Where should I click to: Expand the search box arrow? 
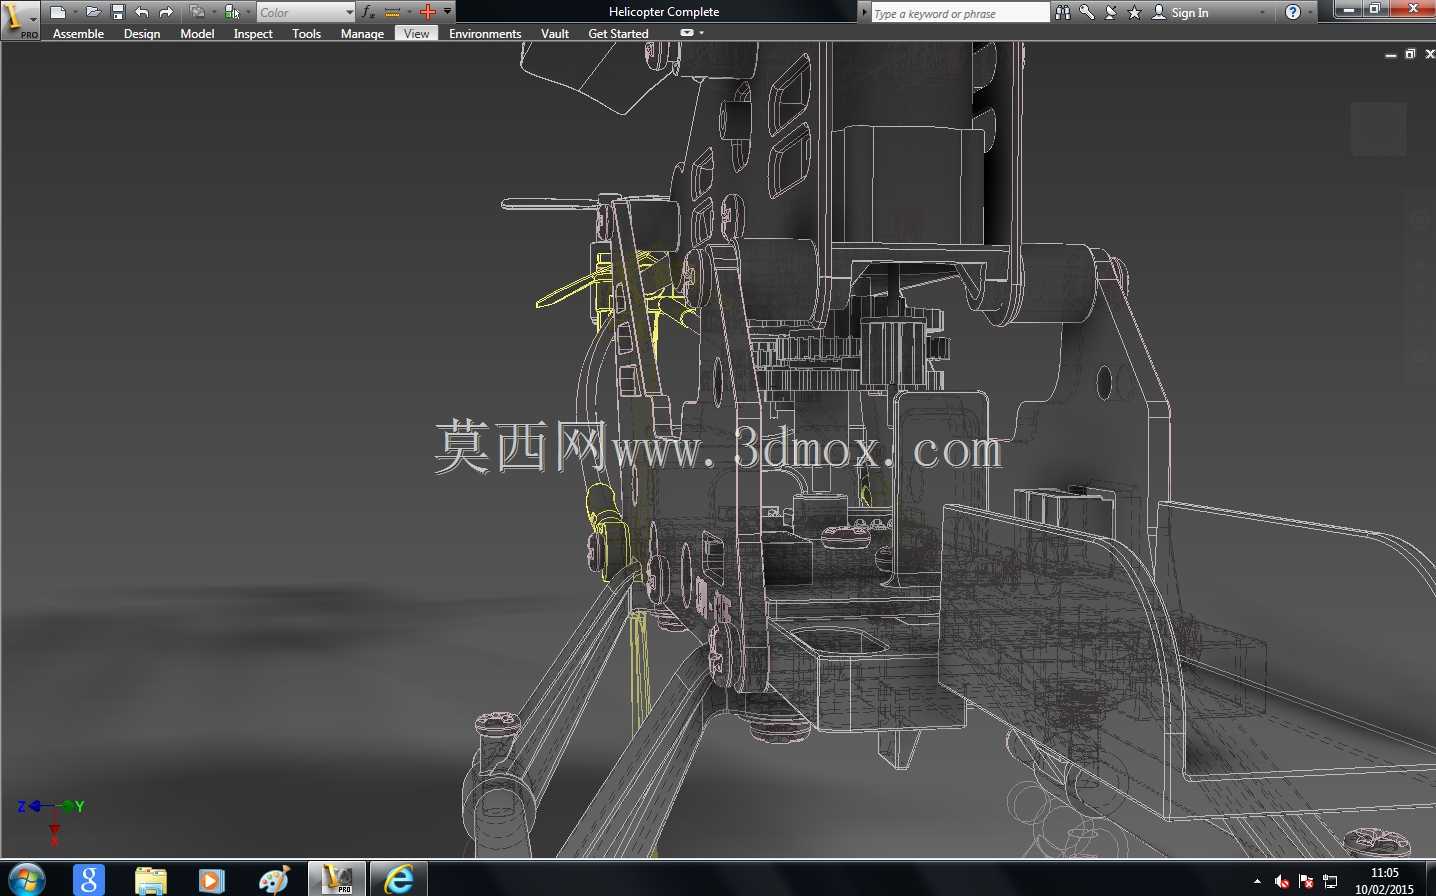click(864, 12)
